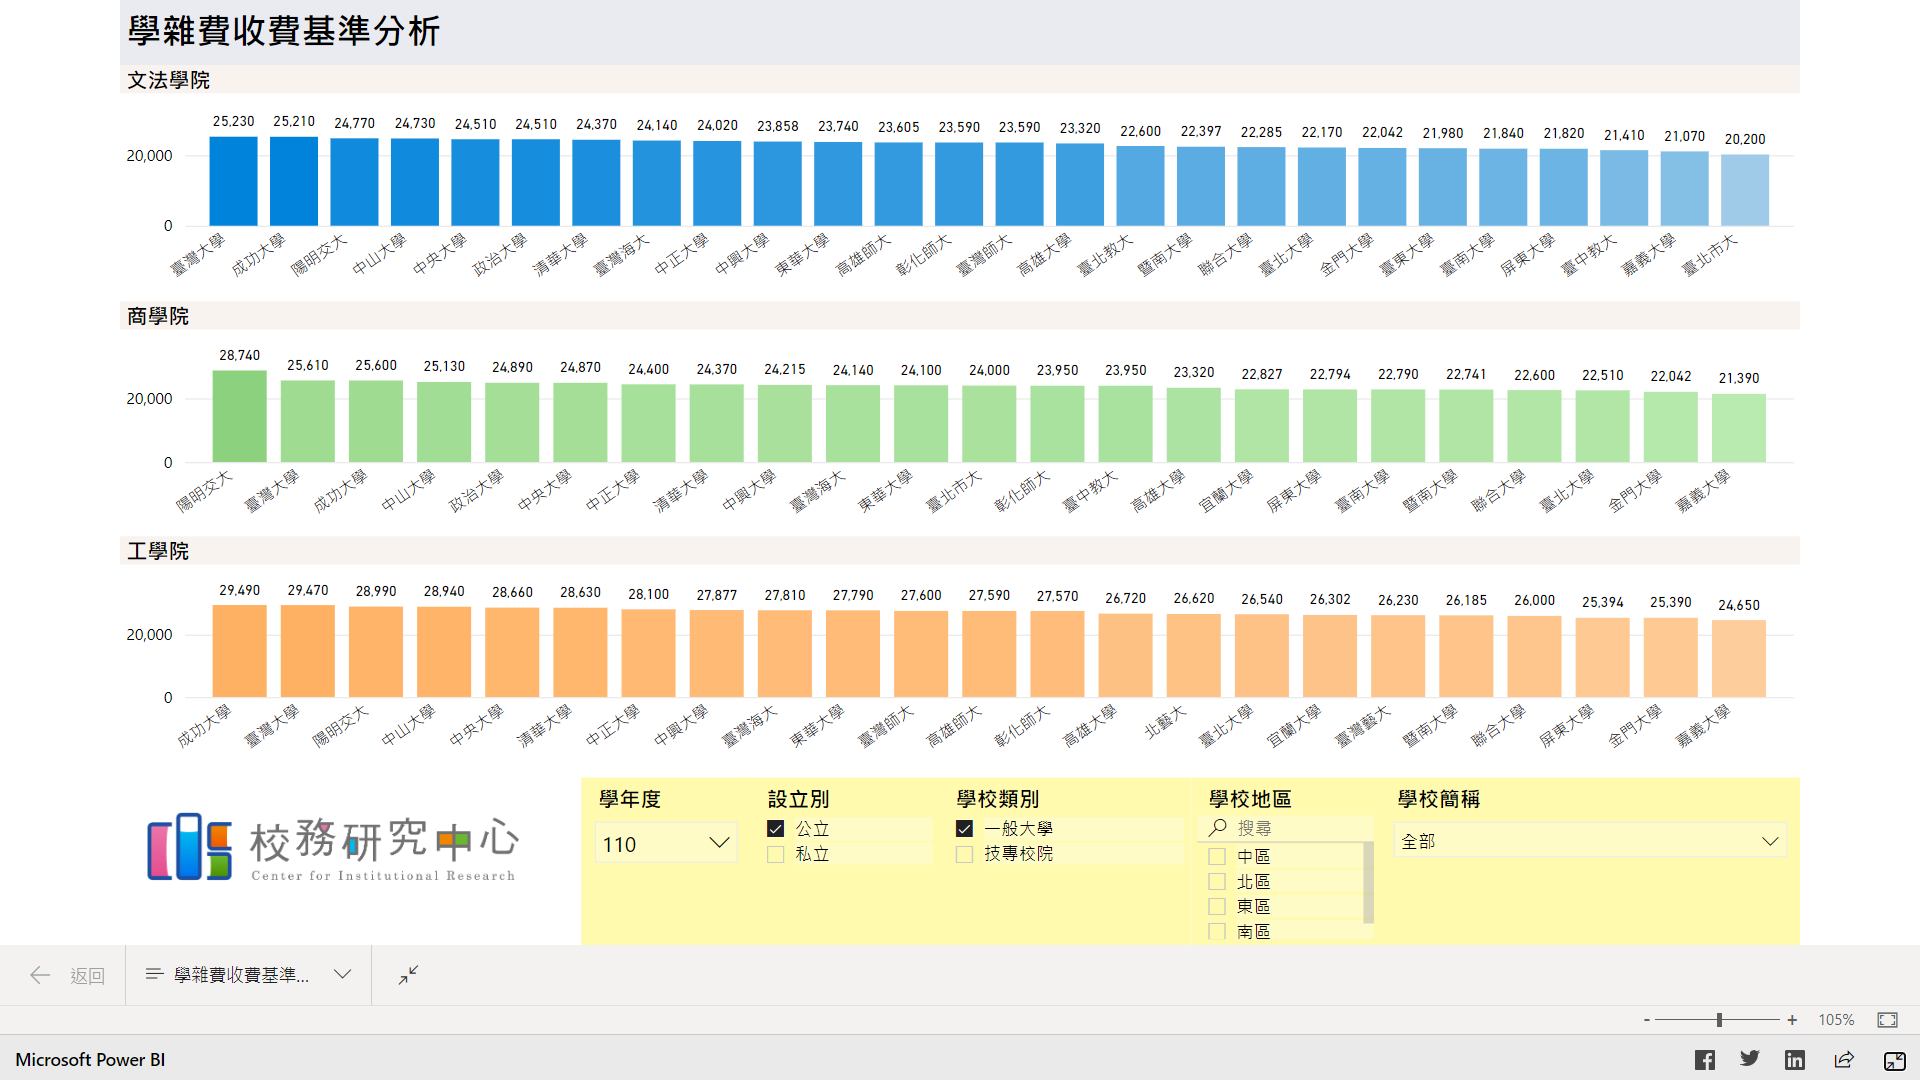1920x1080 pixels.
Task: Click the 工學院 chart title
Action: 158,551
